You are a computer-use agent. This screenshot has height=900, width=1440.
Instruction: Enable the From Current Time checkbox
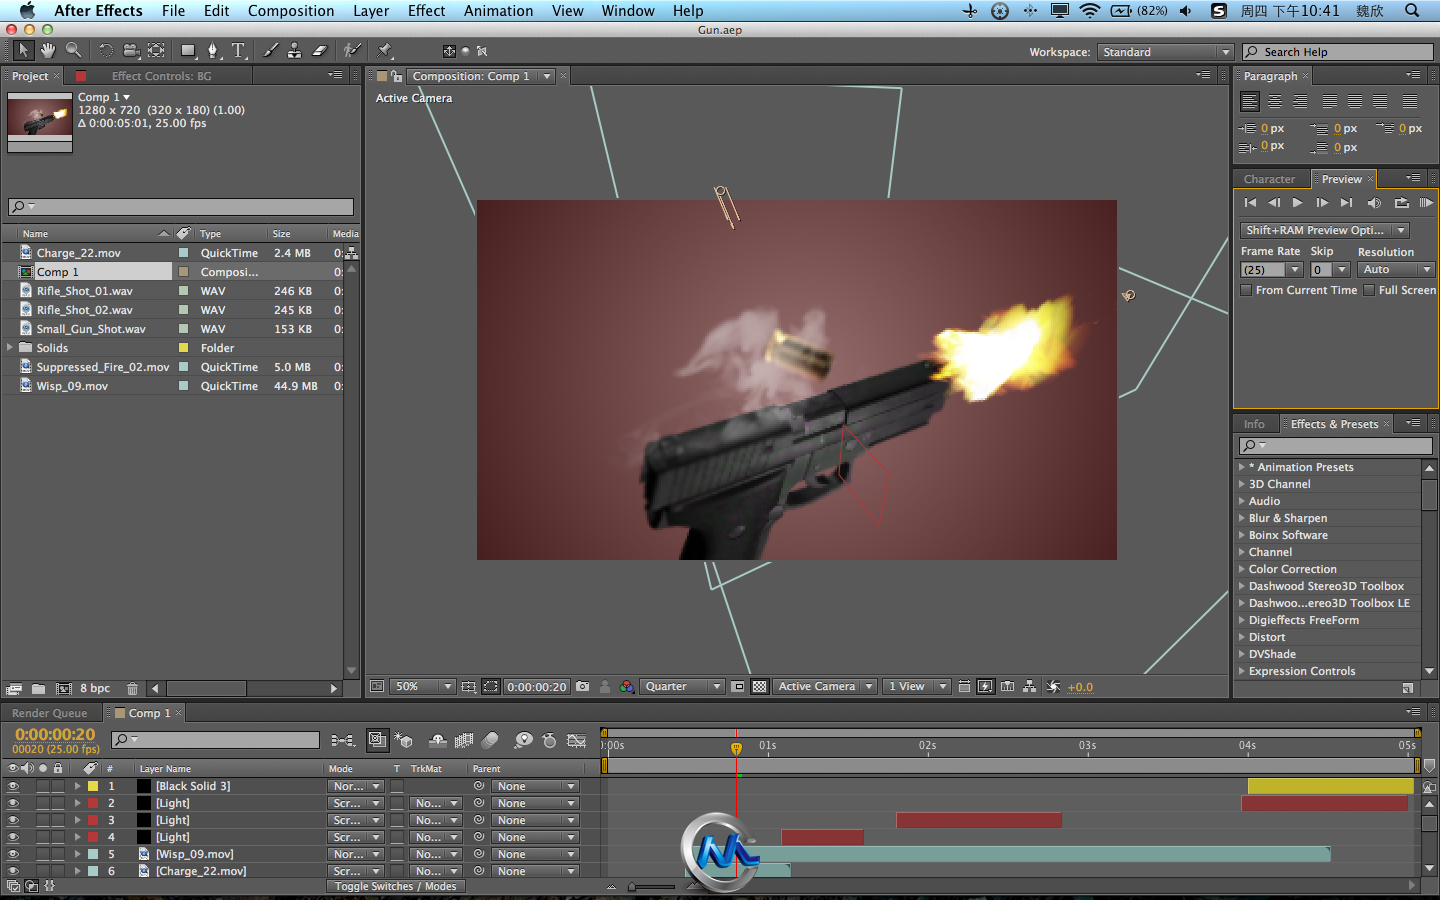[1246, 290]
